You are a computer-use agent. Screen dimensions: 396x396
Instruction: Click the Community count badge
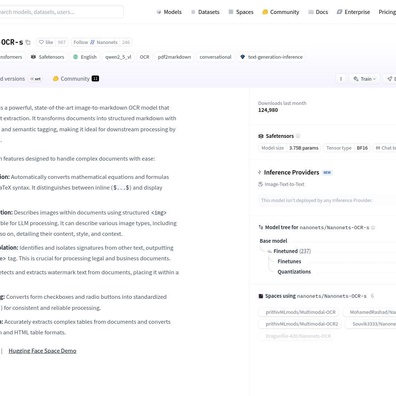(95, 79)
